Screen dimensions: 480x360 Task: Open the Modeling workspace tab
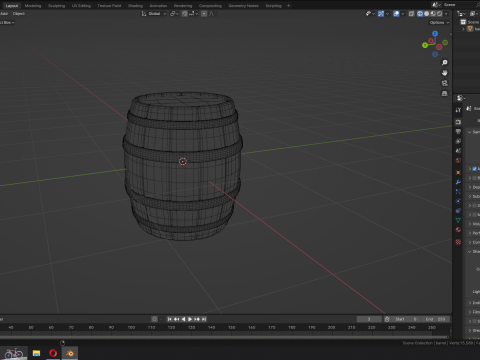(33, 6)
